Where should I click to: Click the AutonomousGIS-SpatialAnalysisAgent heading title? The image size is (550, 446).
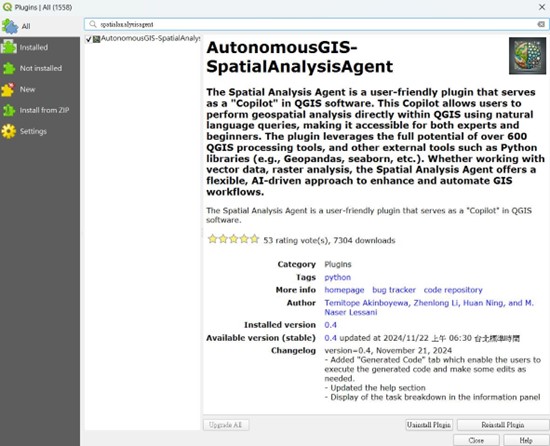click(300, 57)
